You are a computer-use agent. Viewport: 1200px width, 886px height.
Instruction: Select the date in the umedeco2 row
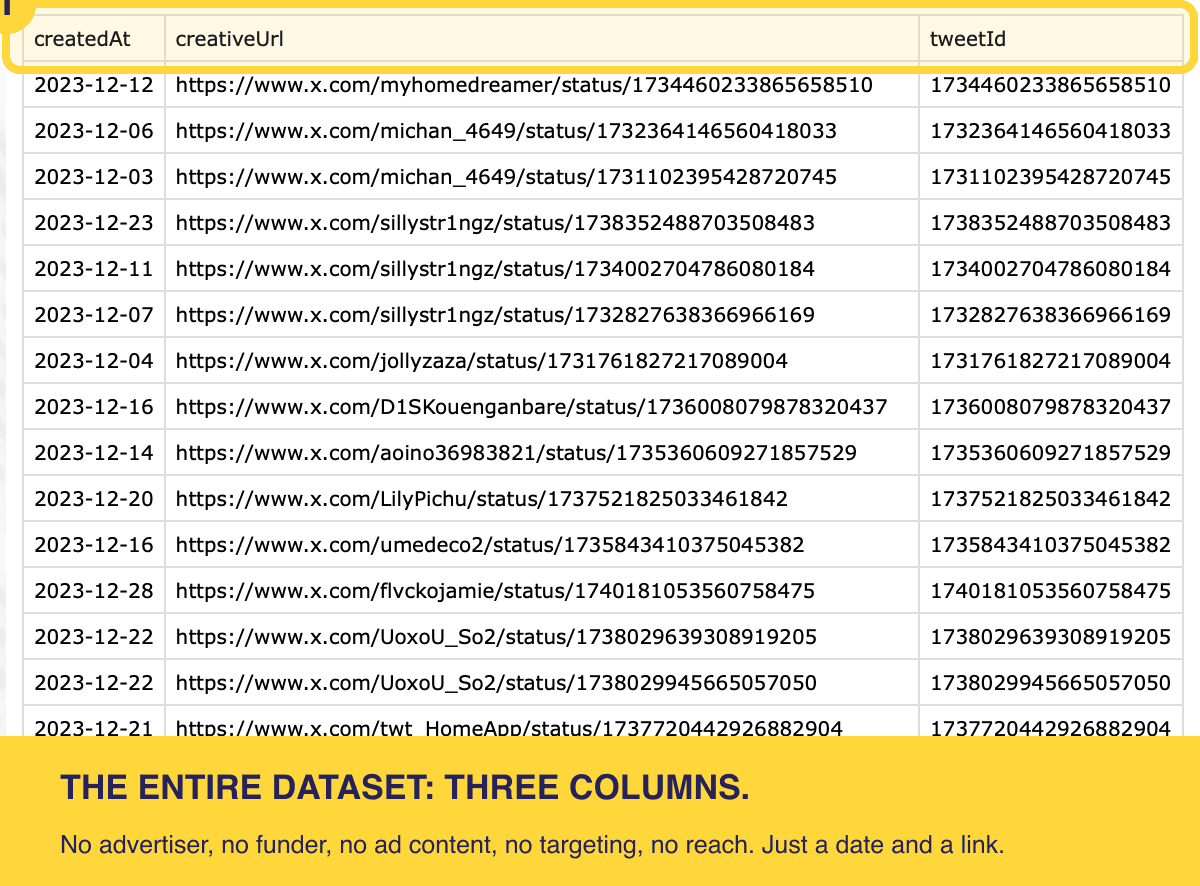click(94, 545)
